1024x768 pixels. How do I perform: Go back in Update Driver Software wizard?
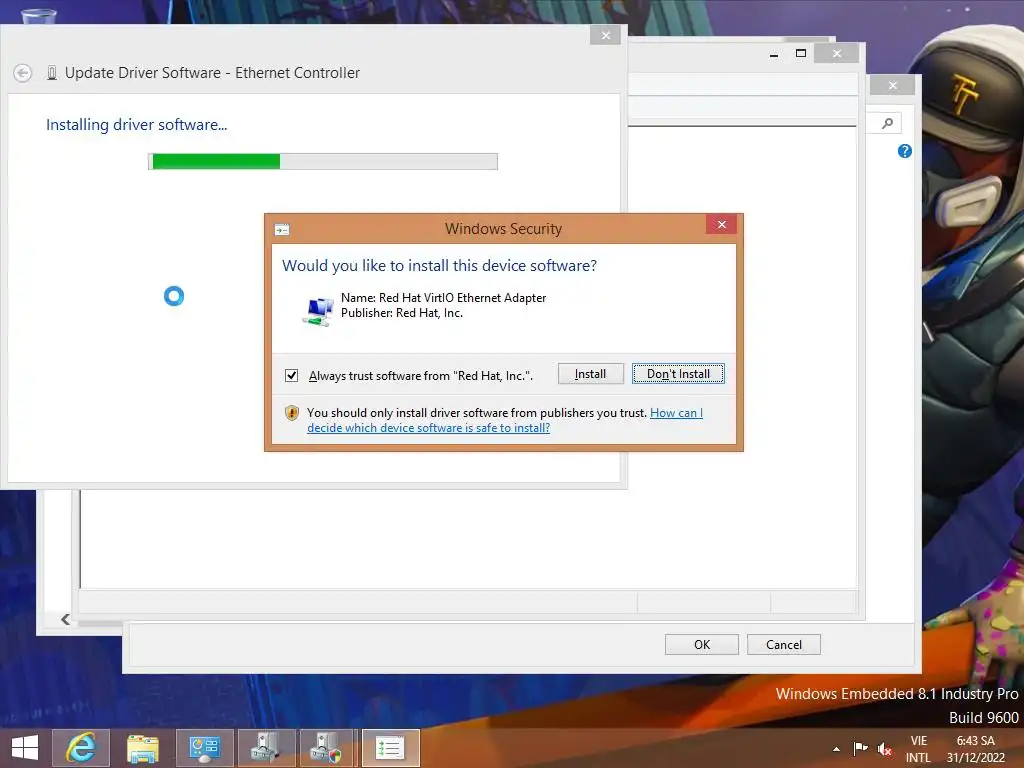coord(22,73)
